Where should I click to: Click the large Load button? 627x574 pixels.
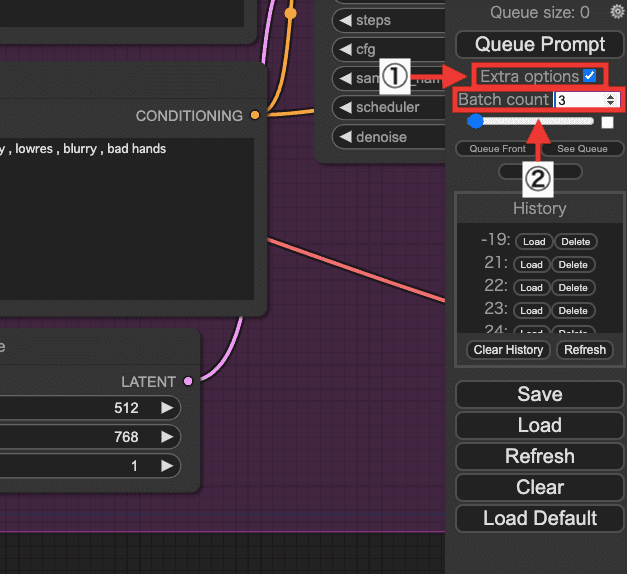(539, 425)
